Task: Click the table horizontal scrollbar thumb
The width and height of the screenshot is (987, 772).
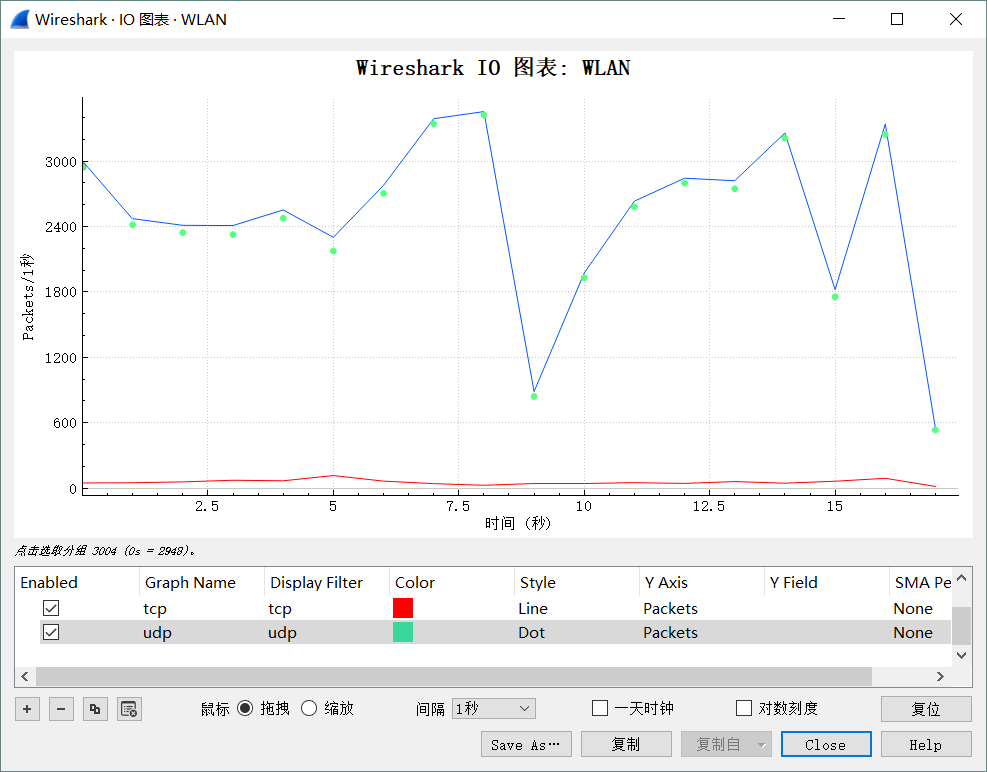Action: pos(454,676)
